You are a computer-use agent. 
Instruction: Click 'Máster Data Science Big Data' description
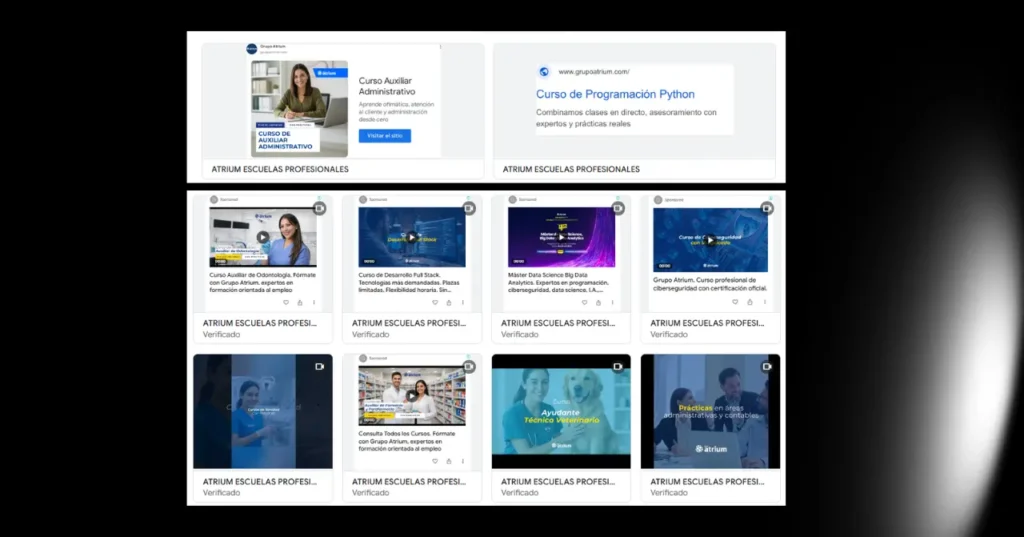pyautogui.click(x=559, y=282)
